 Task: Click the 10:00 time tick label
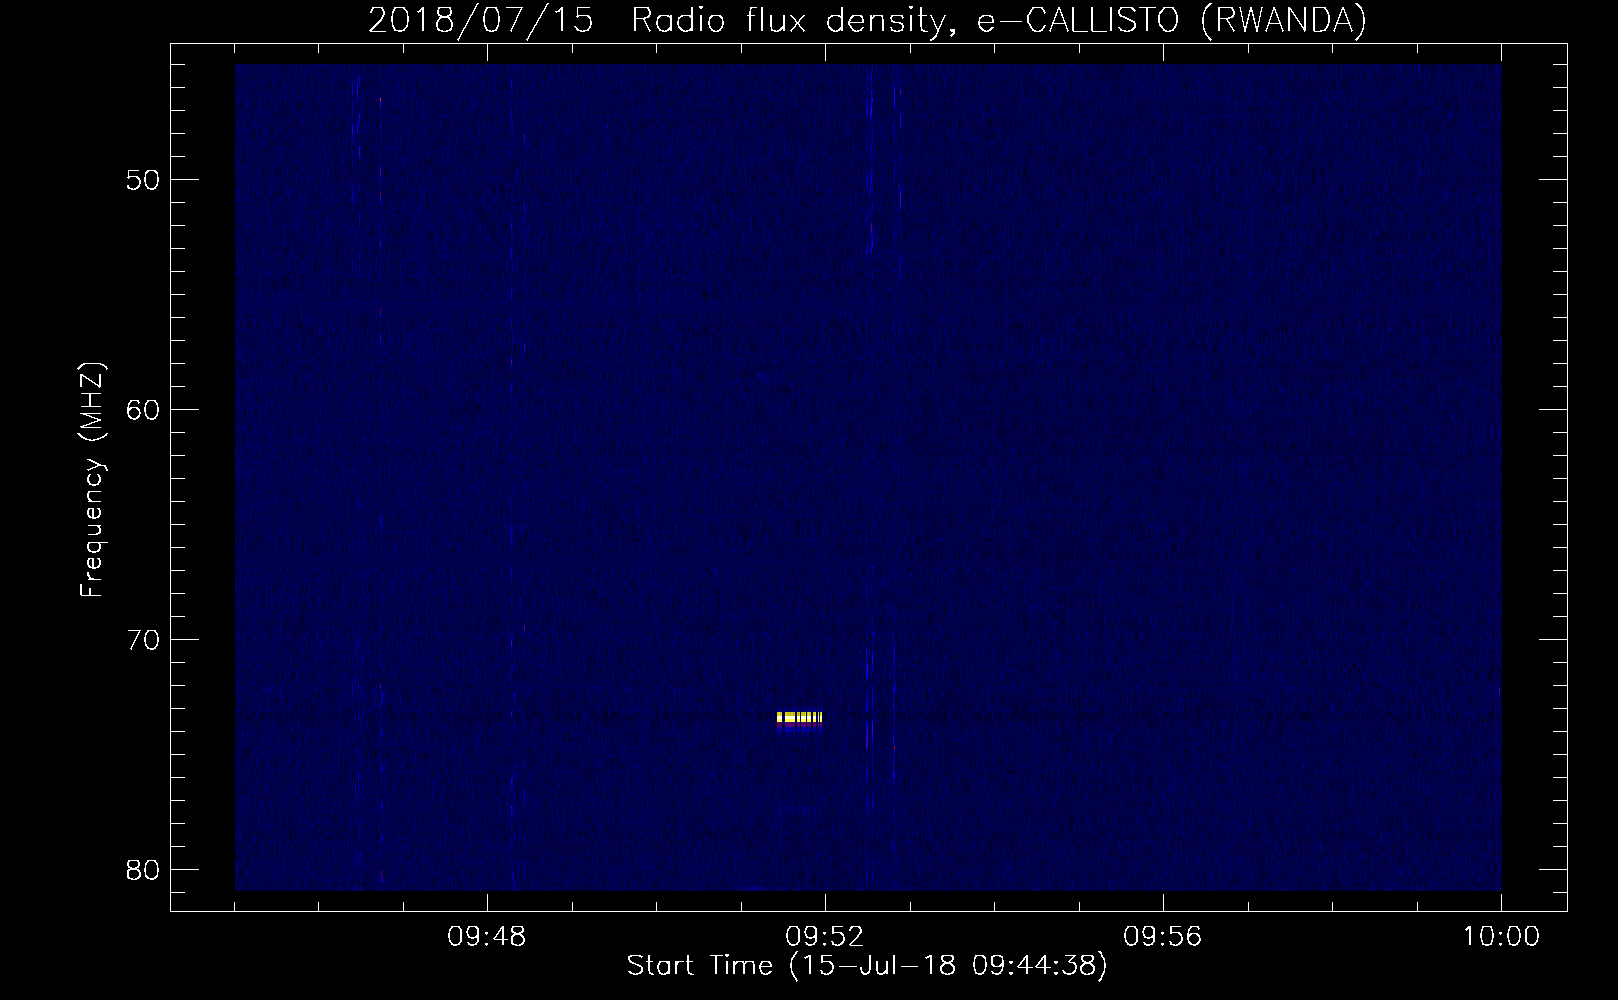1501,937
